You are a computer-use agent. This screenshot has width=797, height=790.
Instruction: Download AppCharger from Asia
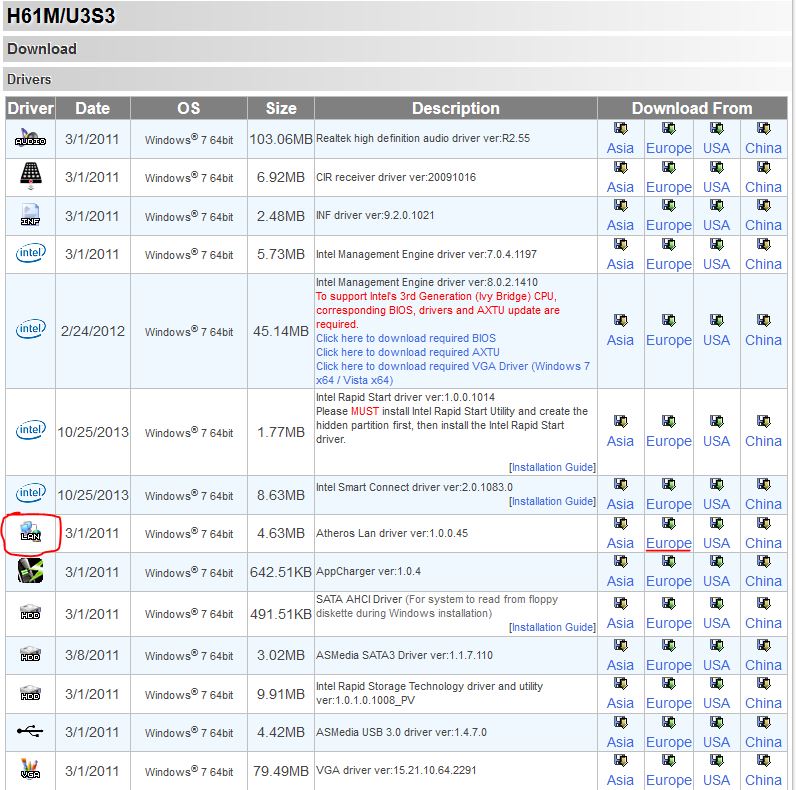coord(620,581)
